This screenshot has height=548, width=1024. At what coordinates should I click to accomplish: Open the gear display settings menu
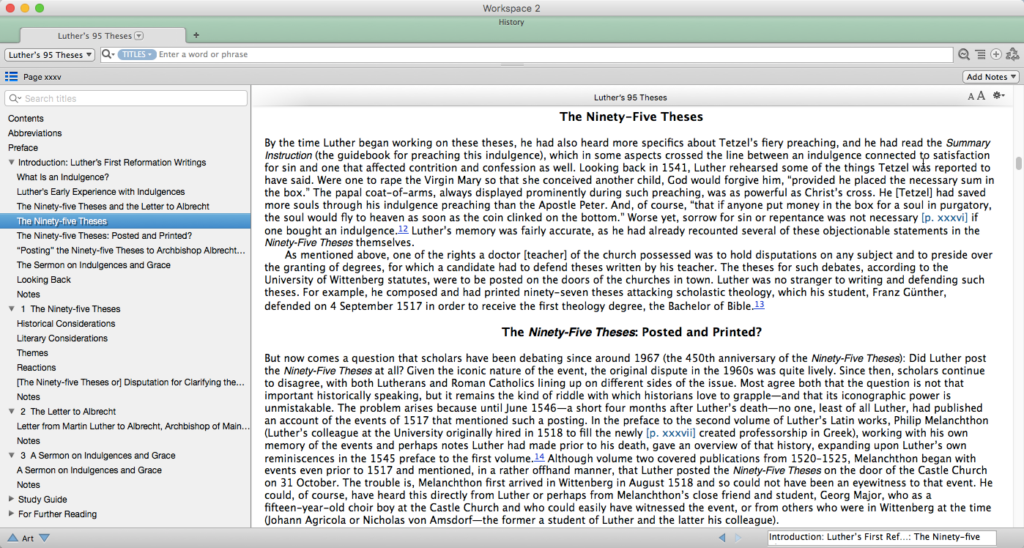pos(999,96)
